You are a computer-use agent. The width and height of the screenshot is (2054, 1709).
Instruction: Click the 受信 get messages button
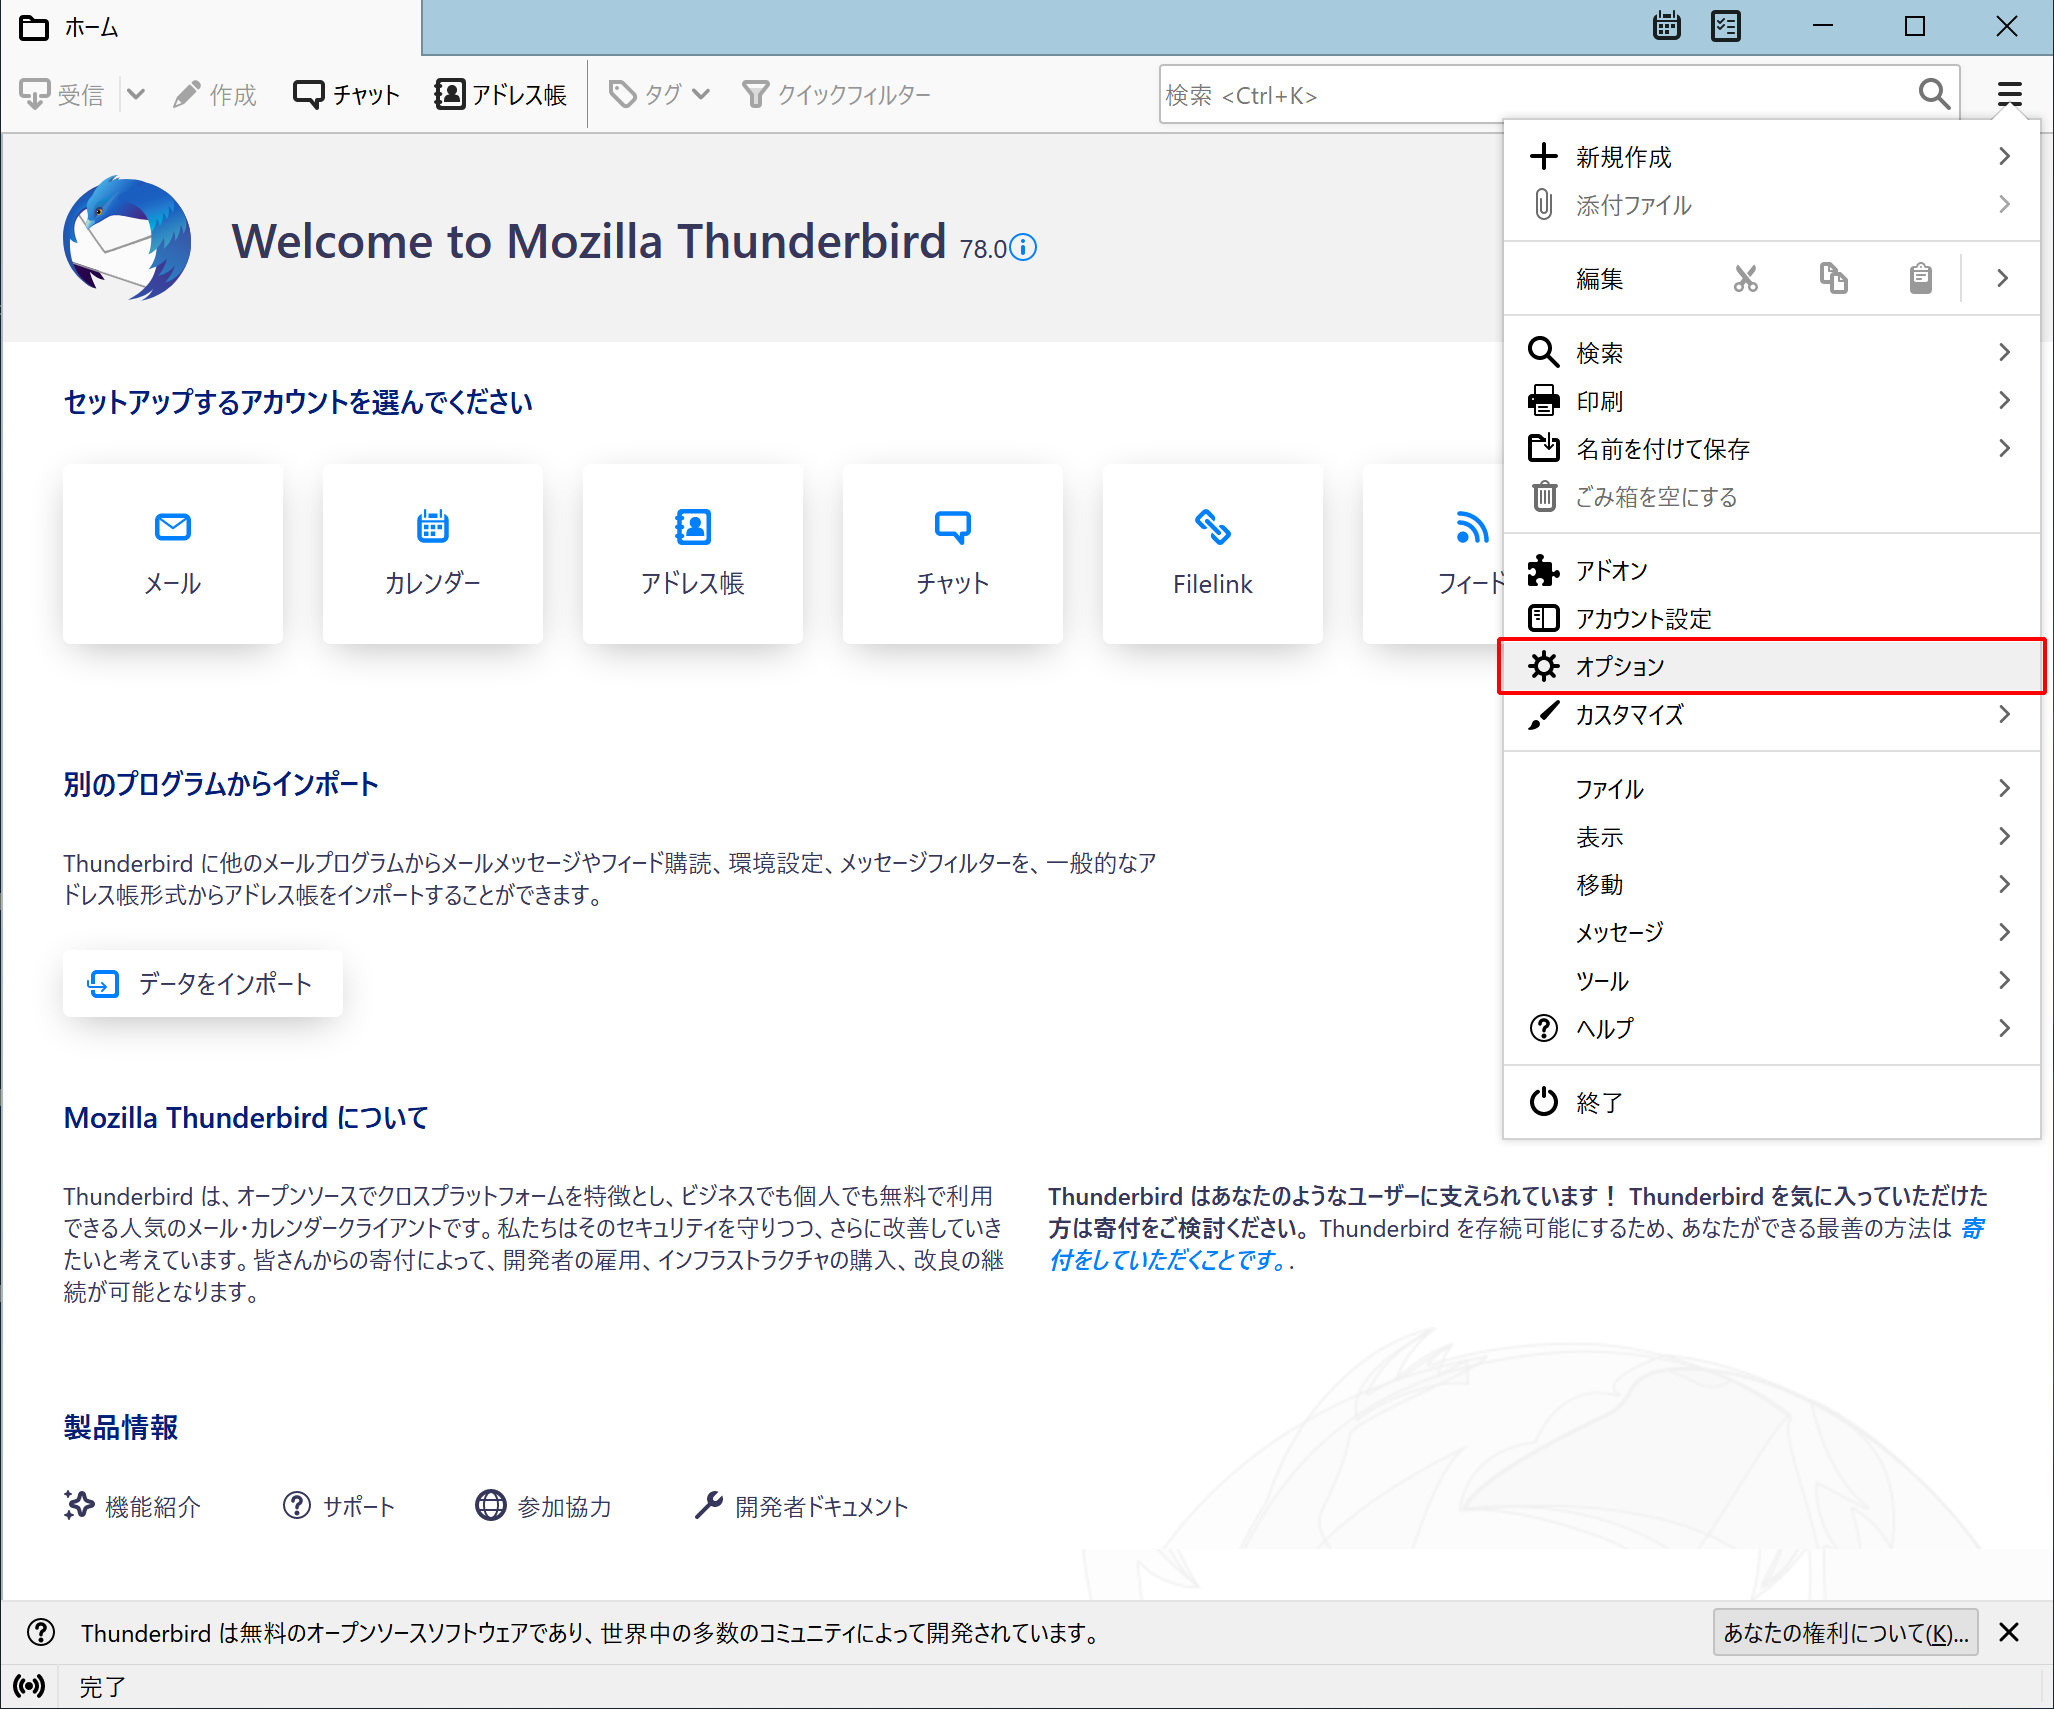click(62, 95)
